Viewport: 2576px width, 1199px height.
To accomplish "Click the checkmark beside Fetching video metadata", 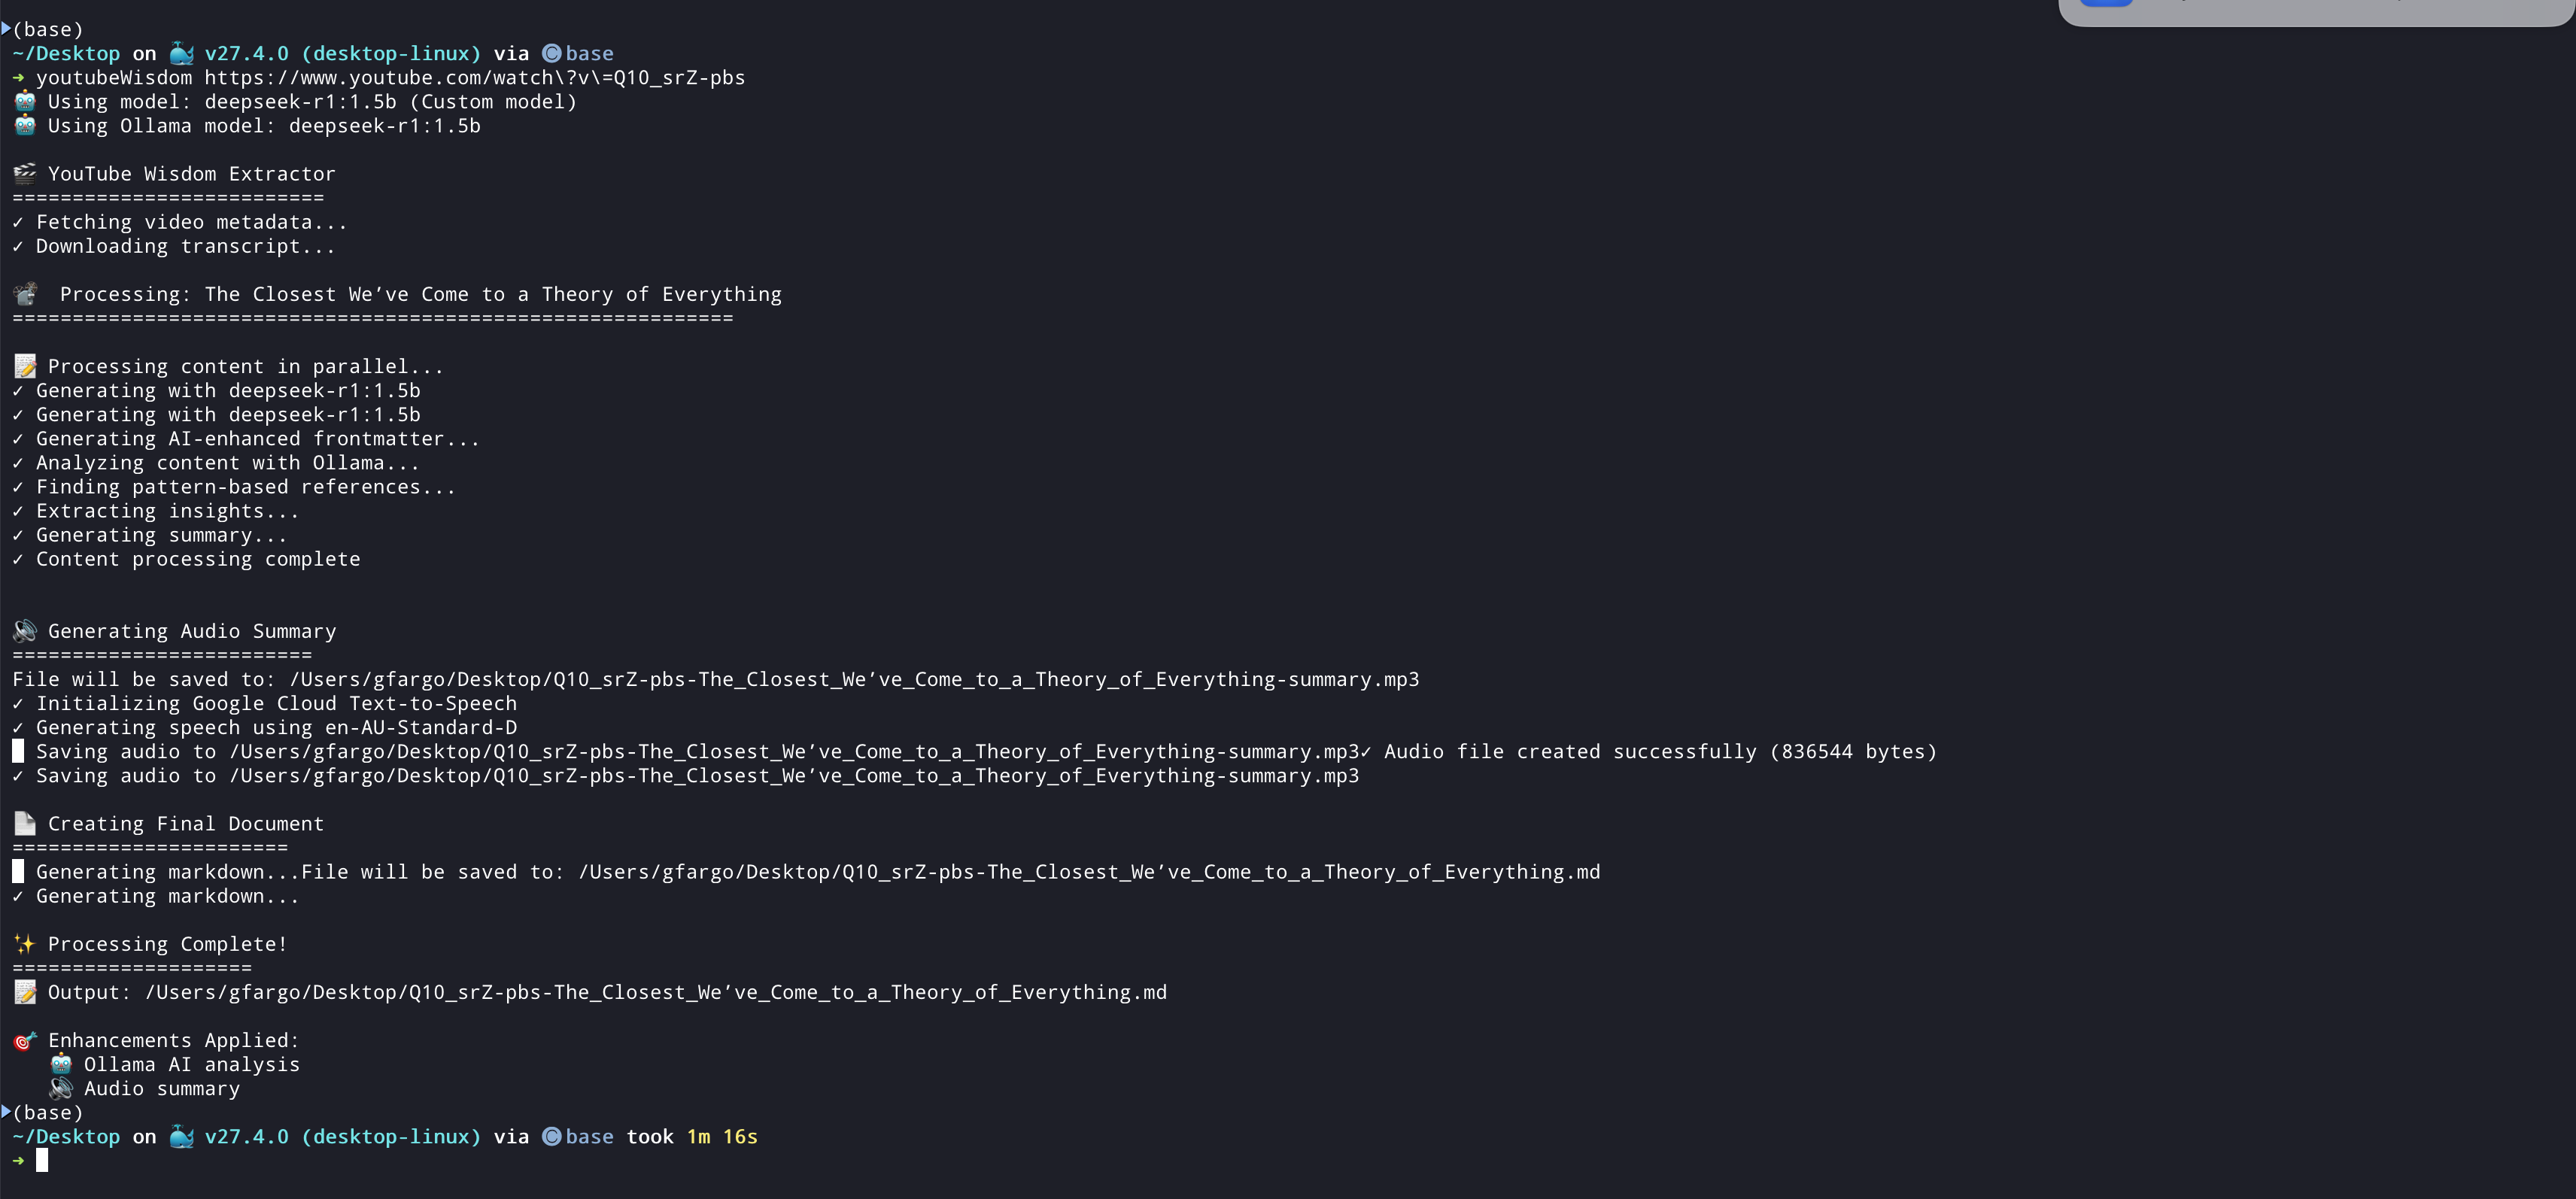I will [x=18, y=222].
